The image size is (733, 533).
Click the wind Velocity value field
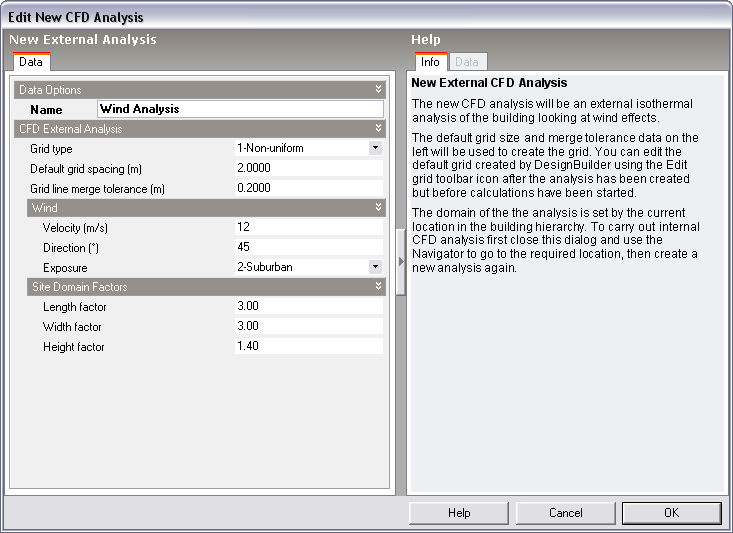point(308,227)
